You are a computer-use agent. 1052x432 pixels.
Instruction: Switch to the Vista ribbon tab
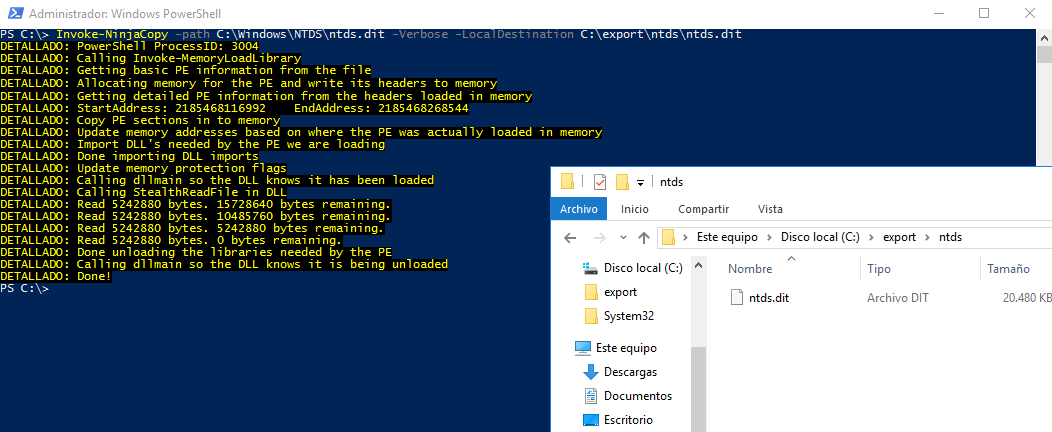coord(770,209)
